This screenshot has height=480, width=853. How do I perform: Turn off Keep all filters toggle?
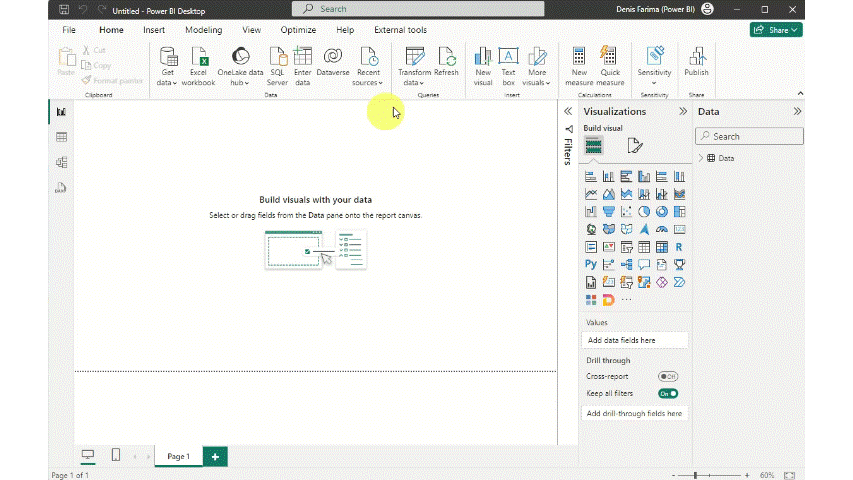[x=667, y=393]
